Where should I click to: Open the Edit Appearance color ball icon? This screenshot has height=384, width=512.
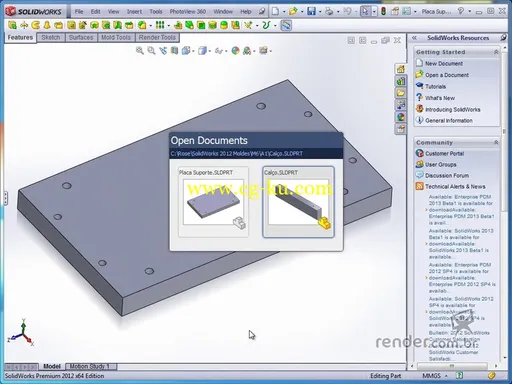(235, 51)
